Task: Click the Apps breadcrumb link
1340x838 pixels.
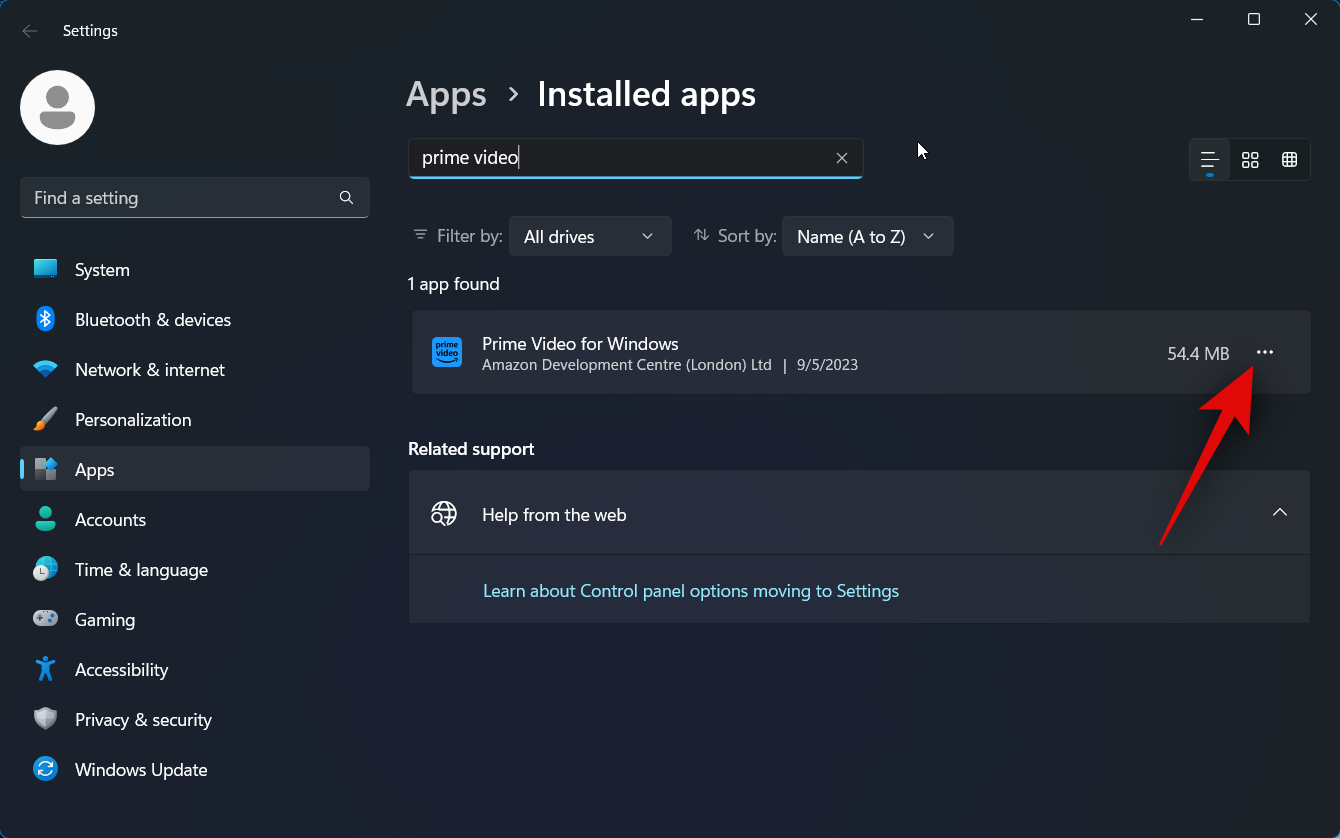Action: point(446,94)
